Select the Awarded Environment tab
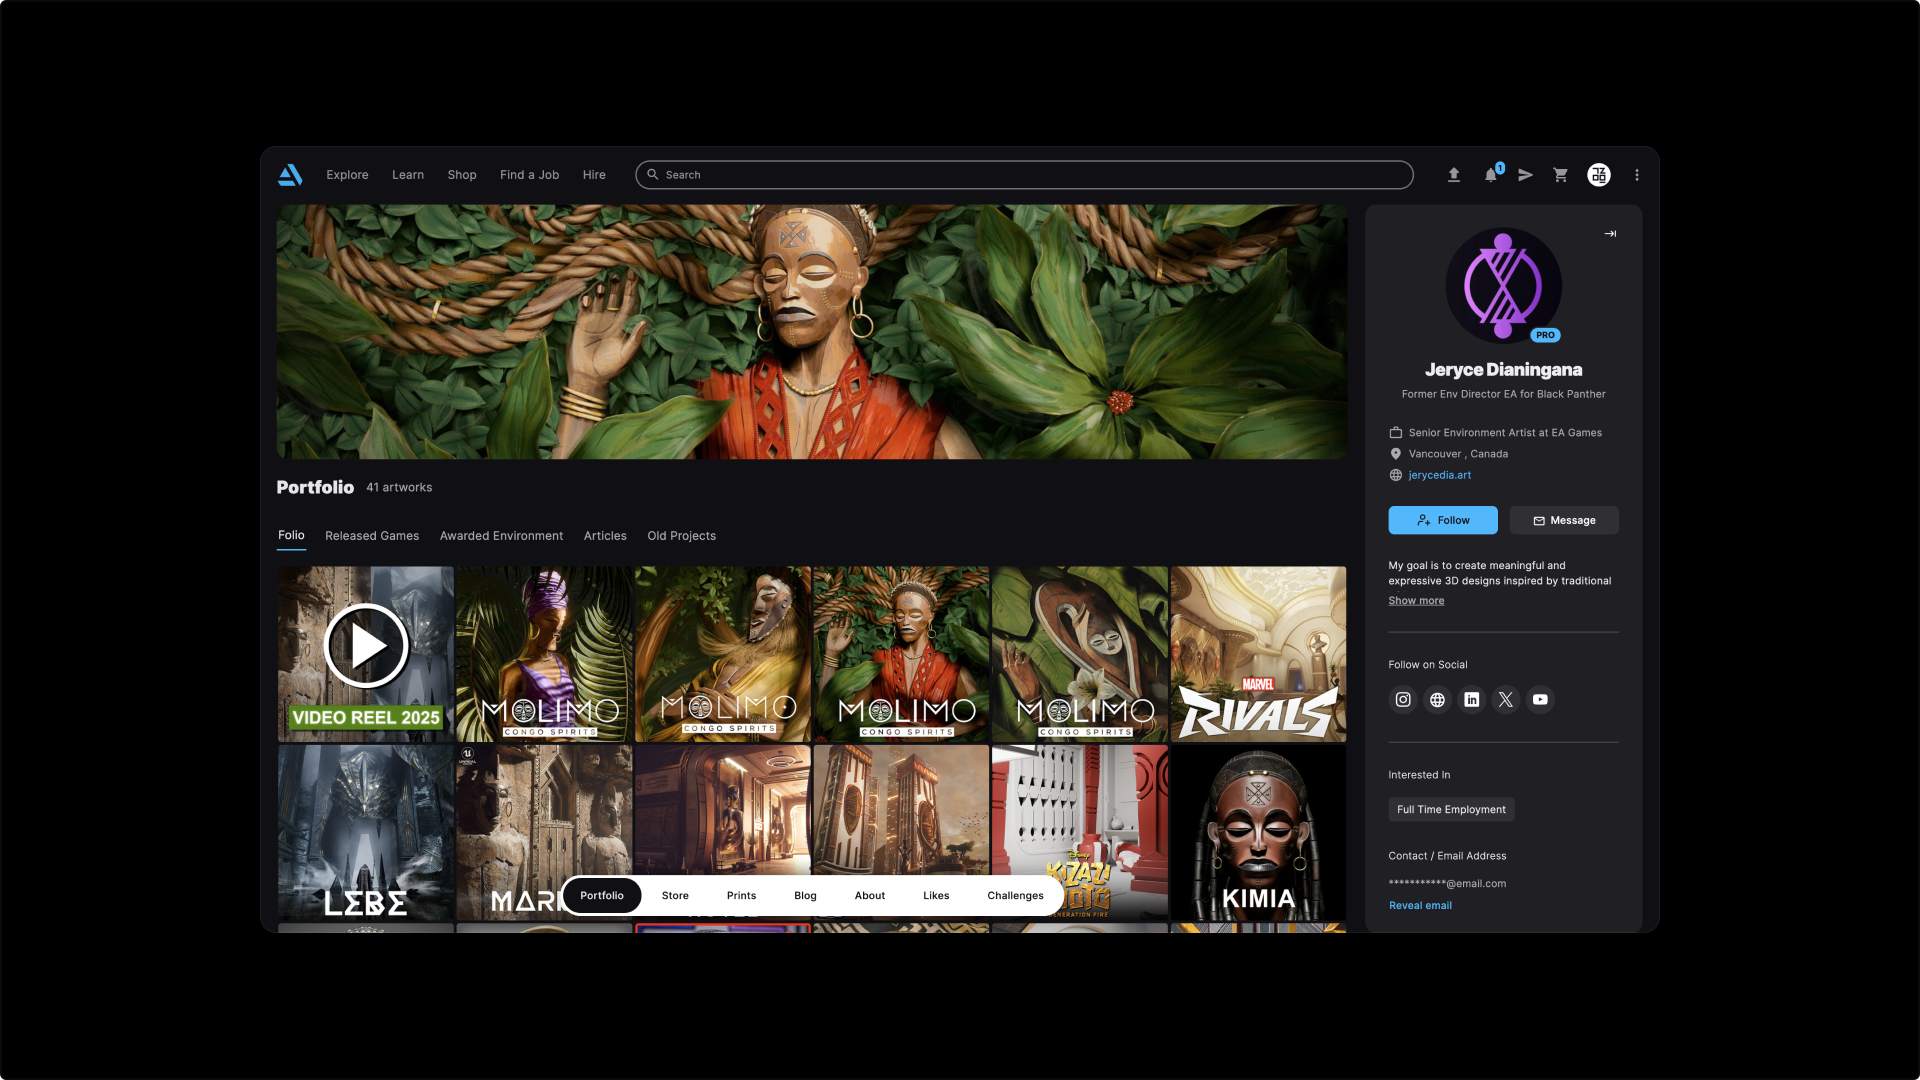This screenshot has height=1080, width=1920. tap(501, 536)
